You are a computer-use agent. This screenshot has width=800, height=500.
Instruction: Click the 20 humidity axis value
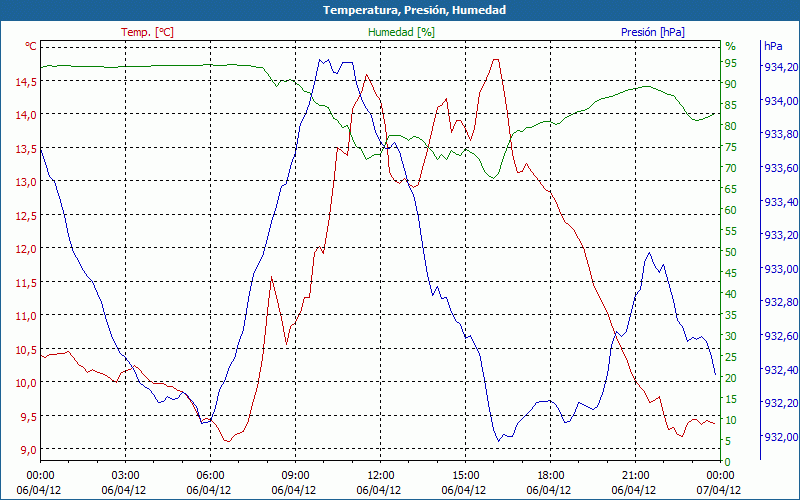point(731,378)
